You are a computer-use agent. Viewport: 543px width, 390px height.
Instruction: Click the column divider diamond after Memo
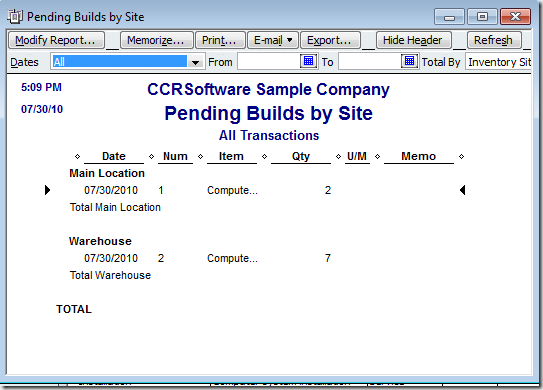coord(461,157)
